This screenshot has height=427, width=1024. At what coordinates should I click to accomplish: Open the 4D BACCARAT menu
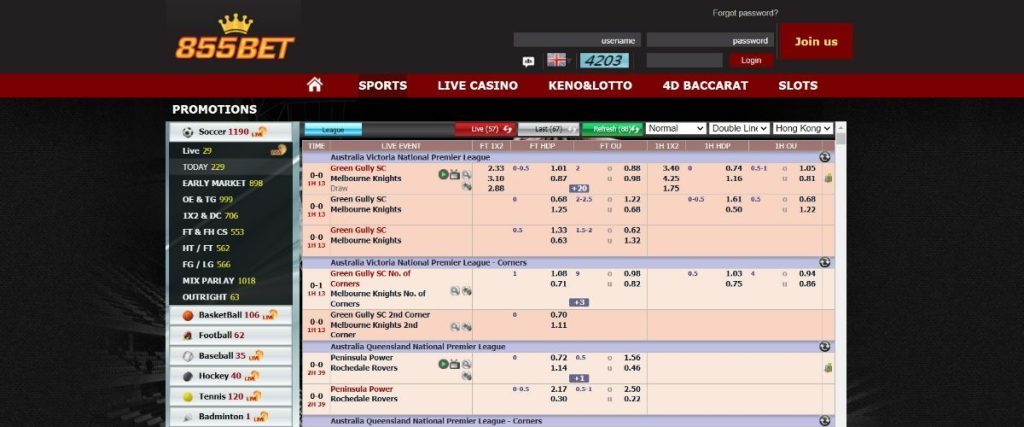pyautogui.click(x=705, y=86)
